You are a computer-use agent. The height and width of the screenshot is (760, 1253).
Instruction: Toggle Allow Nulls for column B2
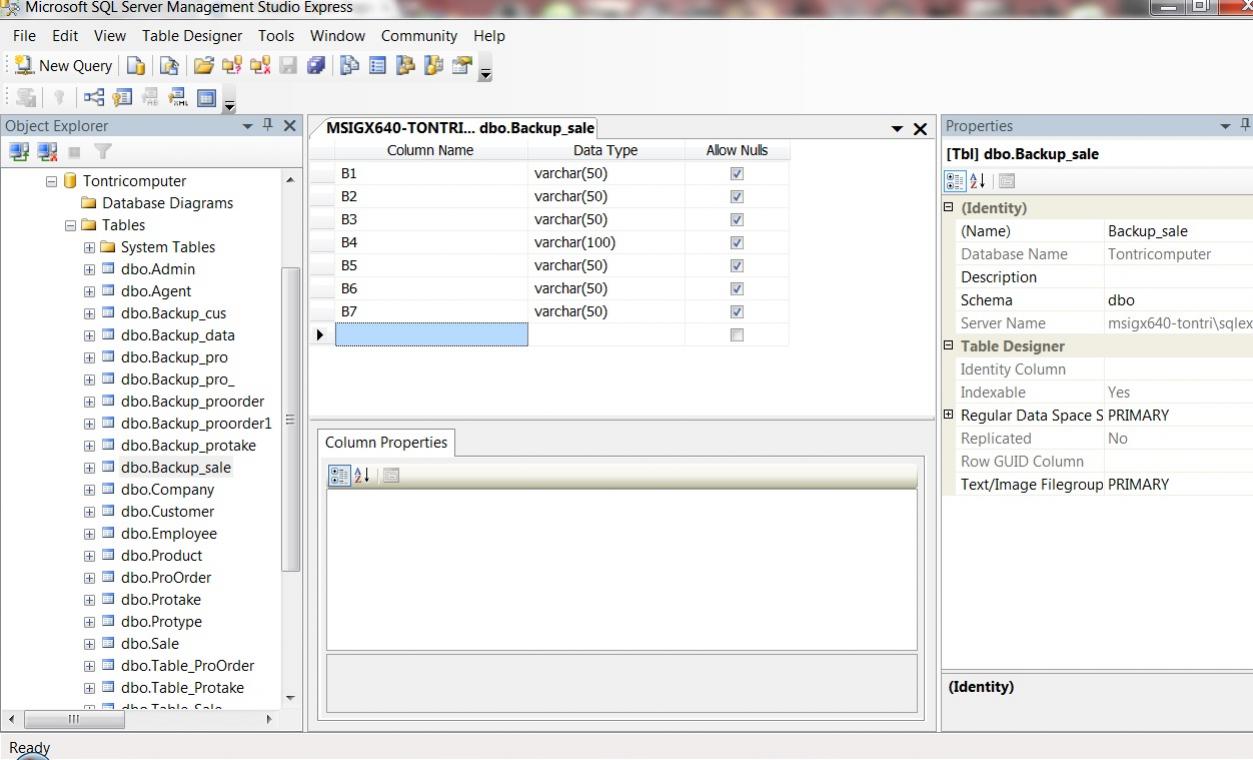[x=737, y=196]
